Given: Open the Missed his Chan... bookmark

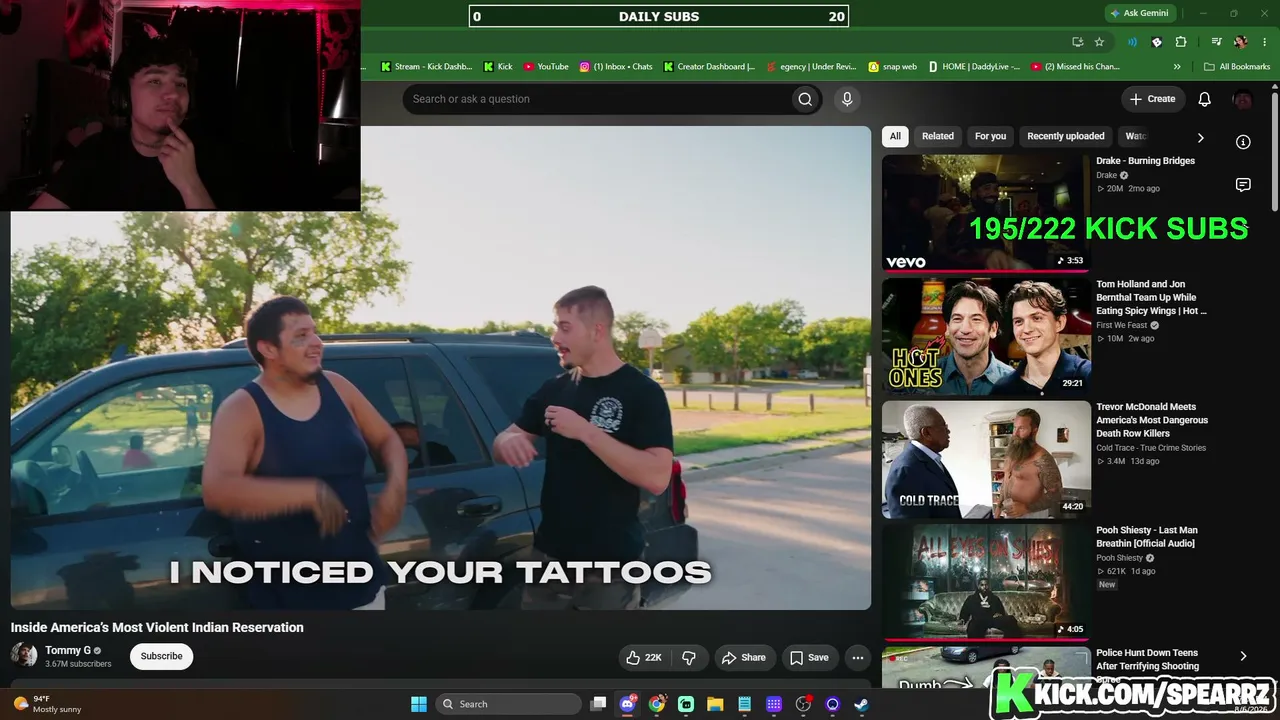Looking at the screenshot, I should pyautogui.click(x=1075, y=67).
